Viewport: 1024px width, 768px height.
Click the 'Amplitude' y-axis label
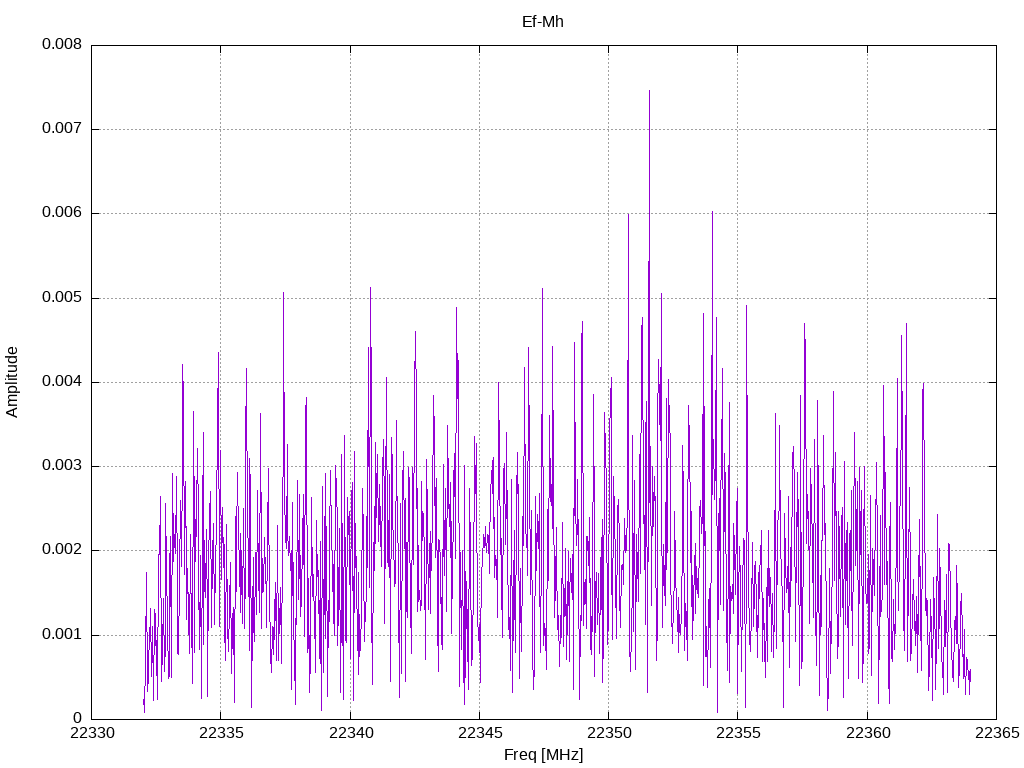(12, 382)
